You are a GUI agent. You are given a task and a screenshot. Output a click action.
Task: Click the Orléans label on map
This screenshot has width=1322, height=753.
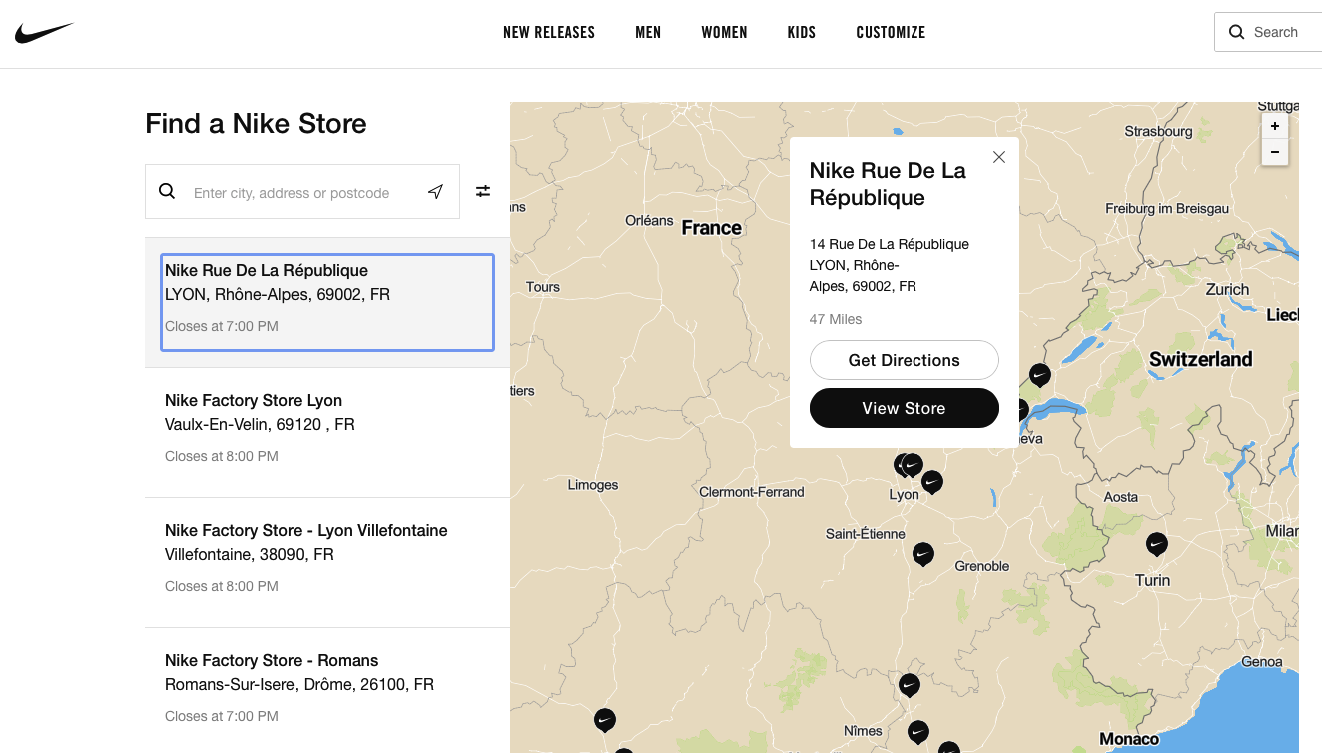649,220
